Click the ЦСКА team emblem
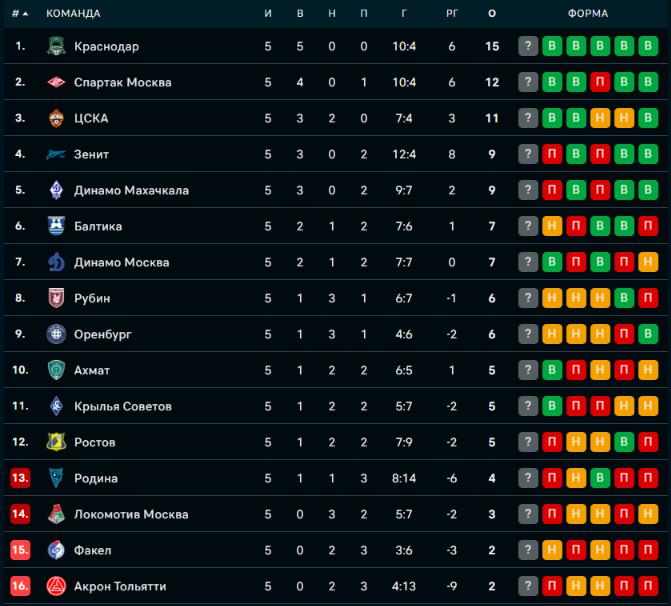Image resolution: width=671 pixels, height=606 pixels. pos(56,118)
